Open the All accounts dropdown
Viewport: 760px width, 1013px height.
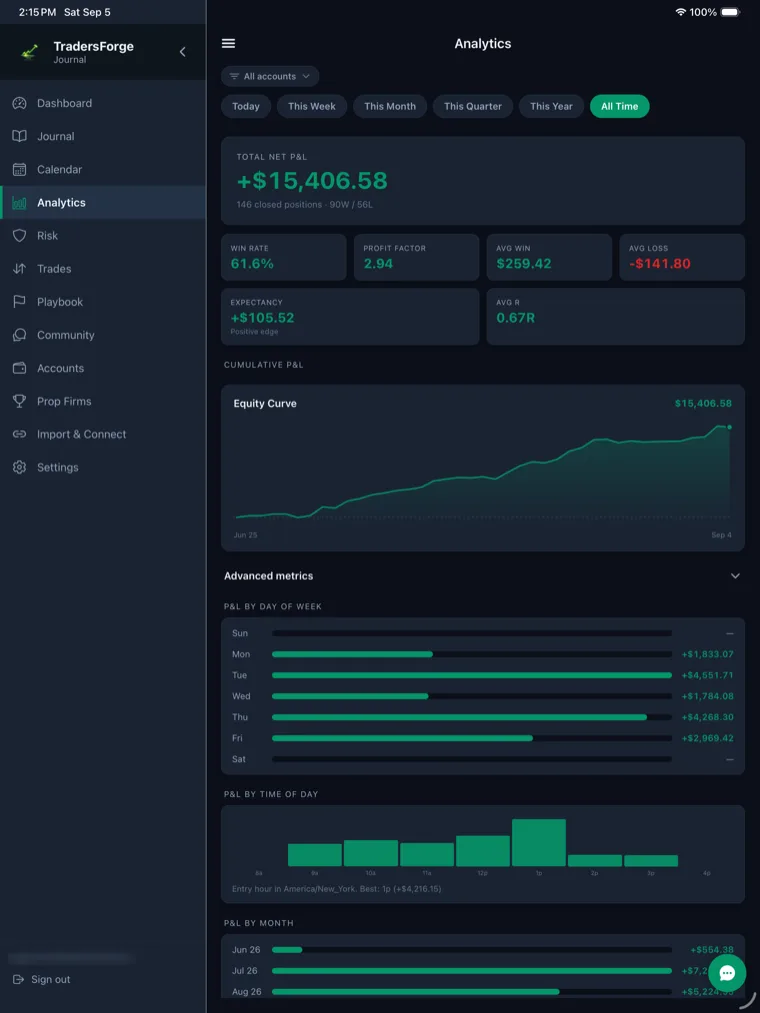click(270, 76)
